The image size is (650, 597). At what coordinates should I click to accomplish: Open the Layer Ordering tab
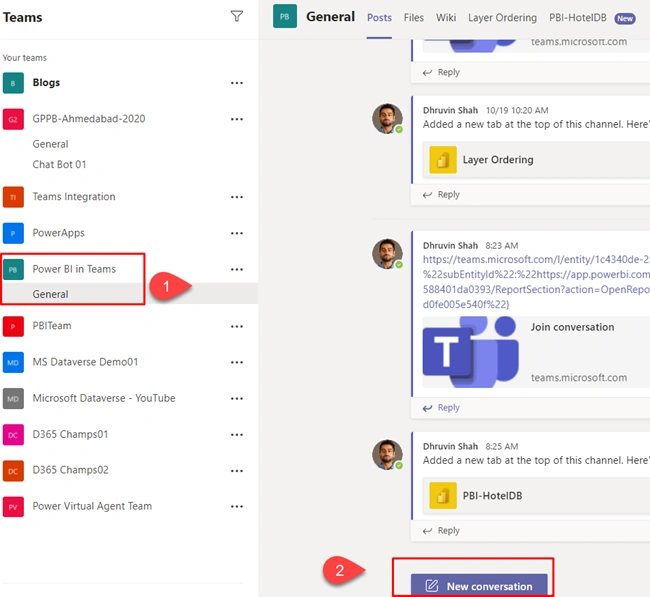pyautogui.click(x=502, y=17)
